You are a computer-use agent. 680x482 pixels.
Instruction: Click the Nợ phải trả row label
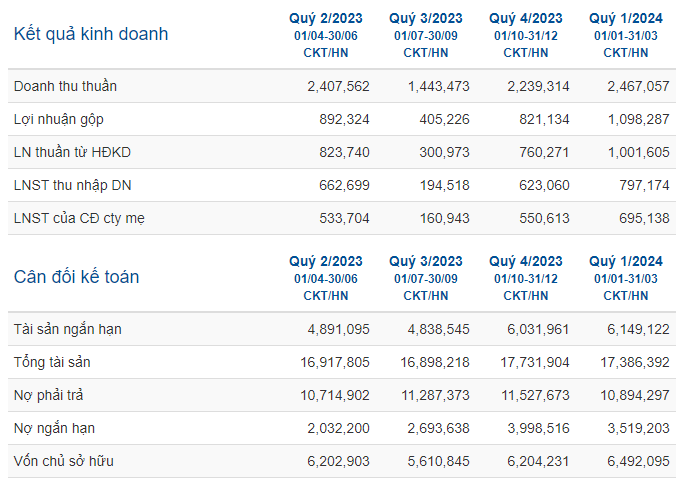point(48,395)
